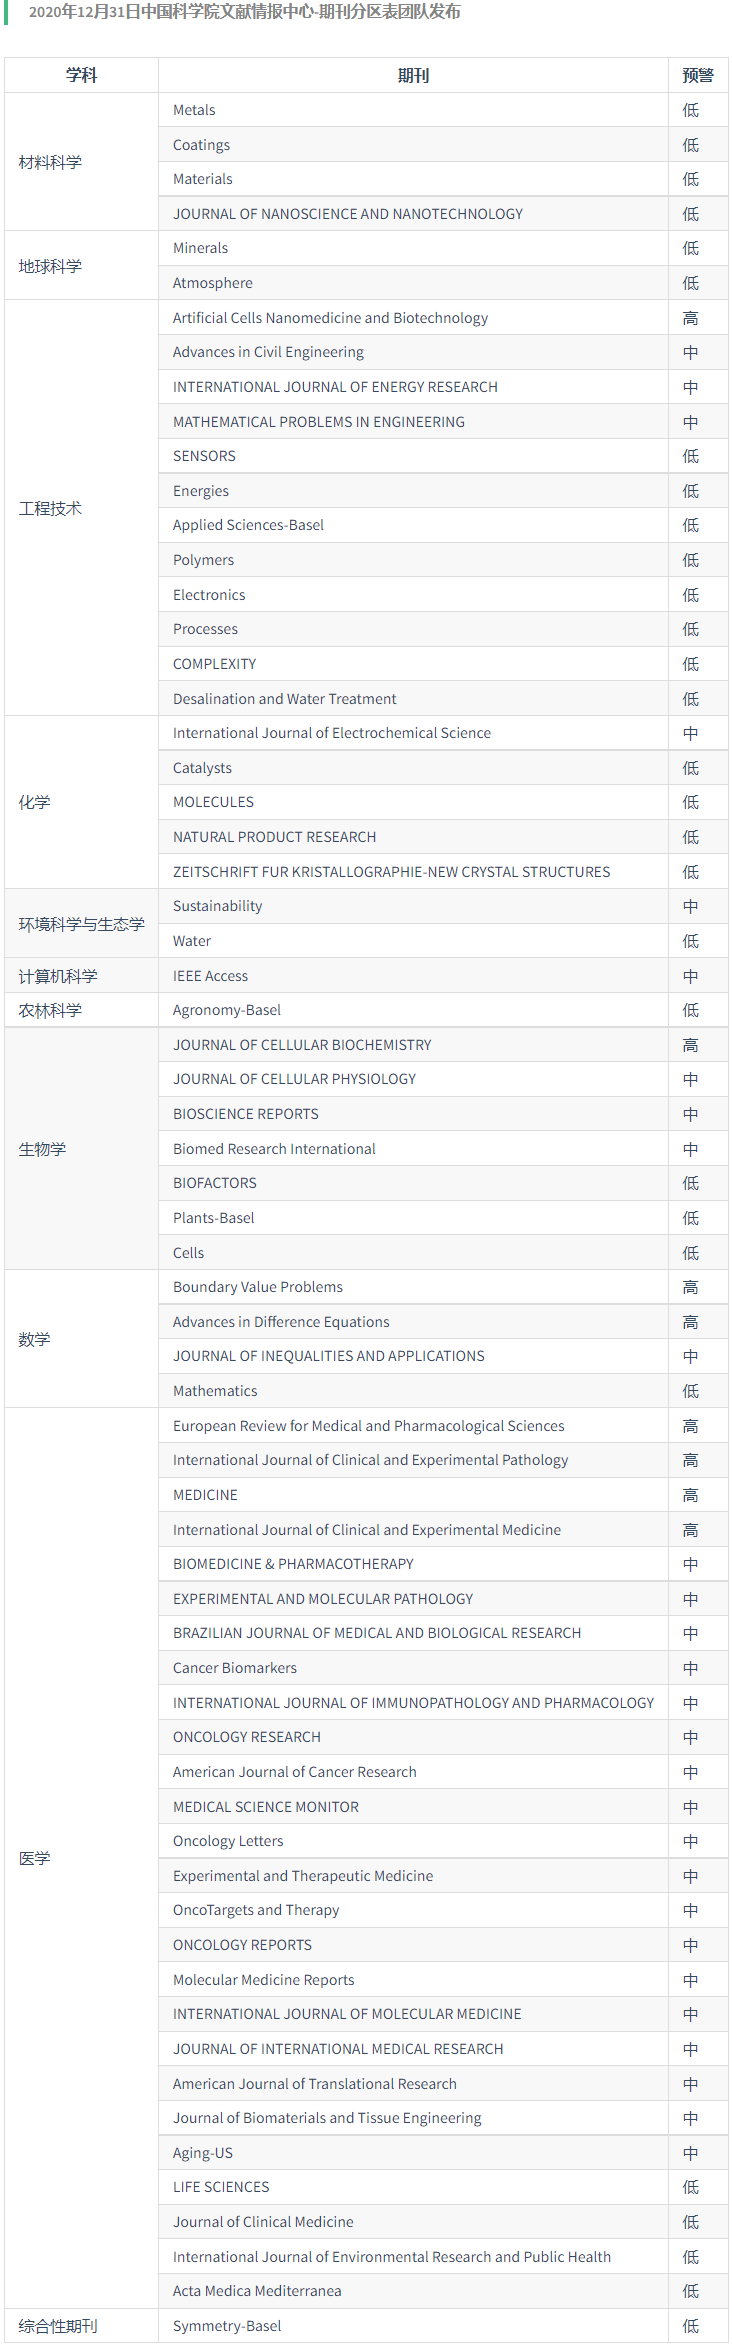
Task: Select the MATHEMATICAL PROBLEMS IN ENGINEERING journal
Action: (x=318, y=422)
